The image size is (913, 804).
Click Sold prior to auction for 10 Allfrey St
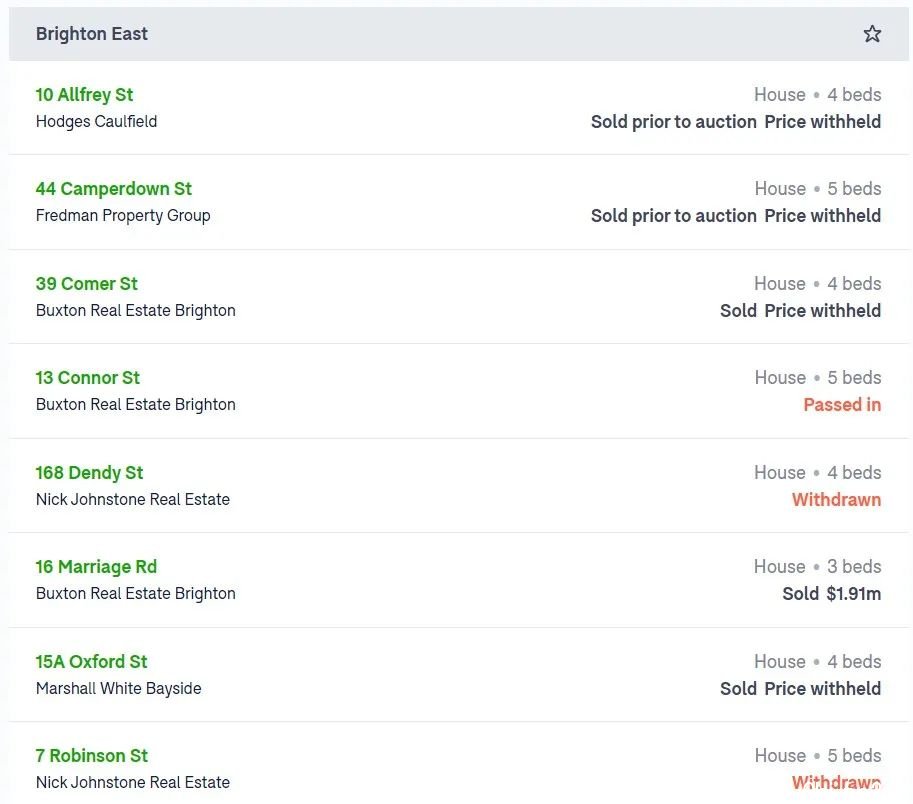674,122
